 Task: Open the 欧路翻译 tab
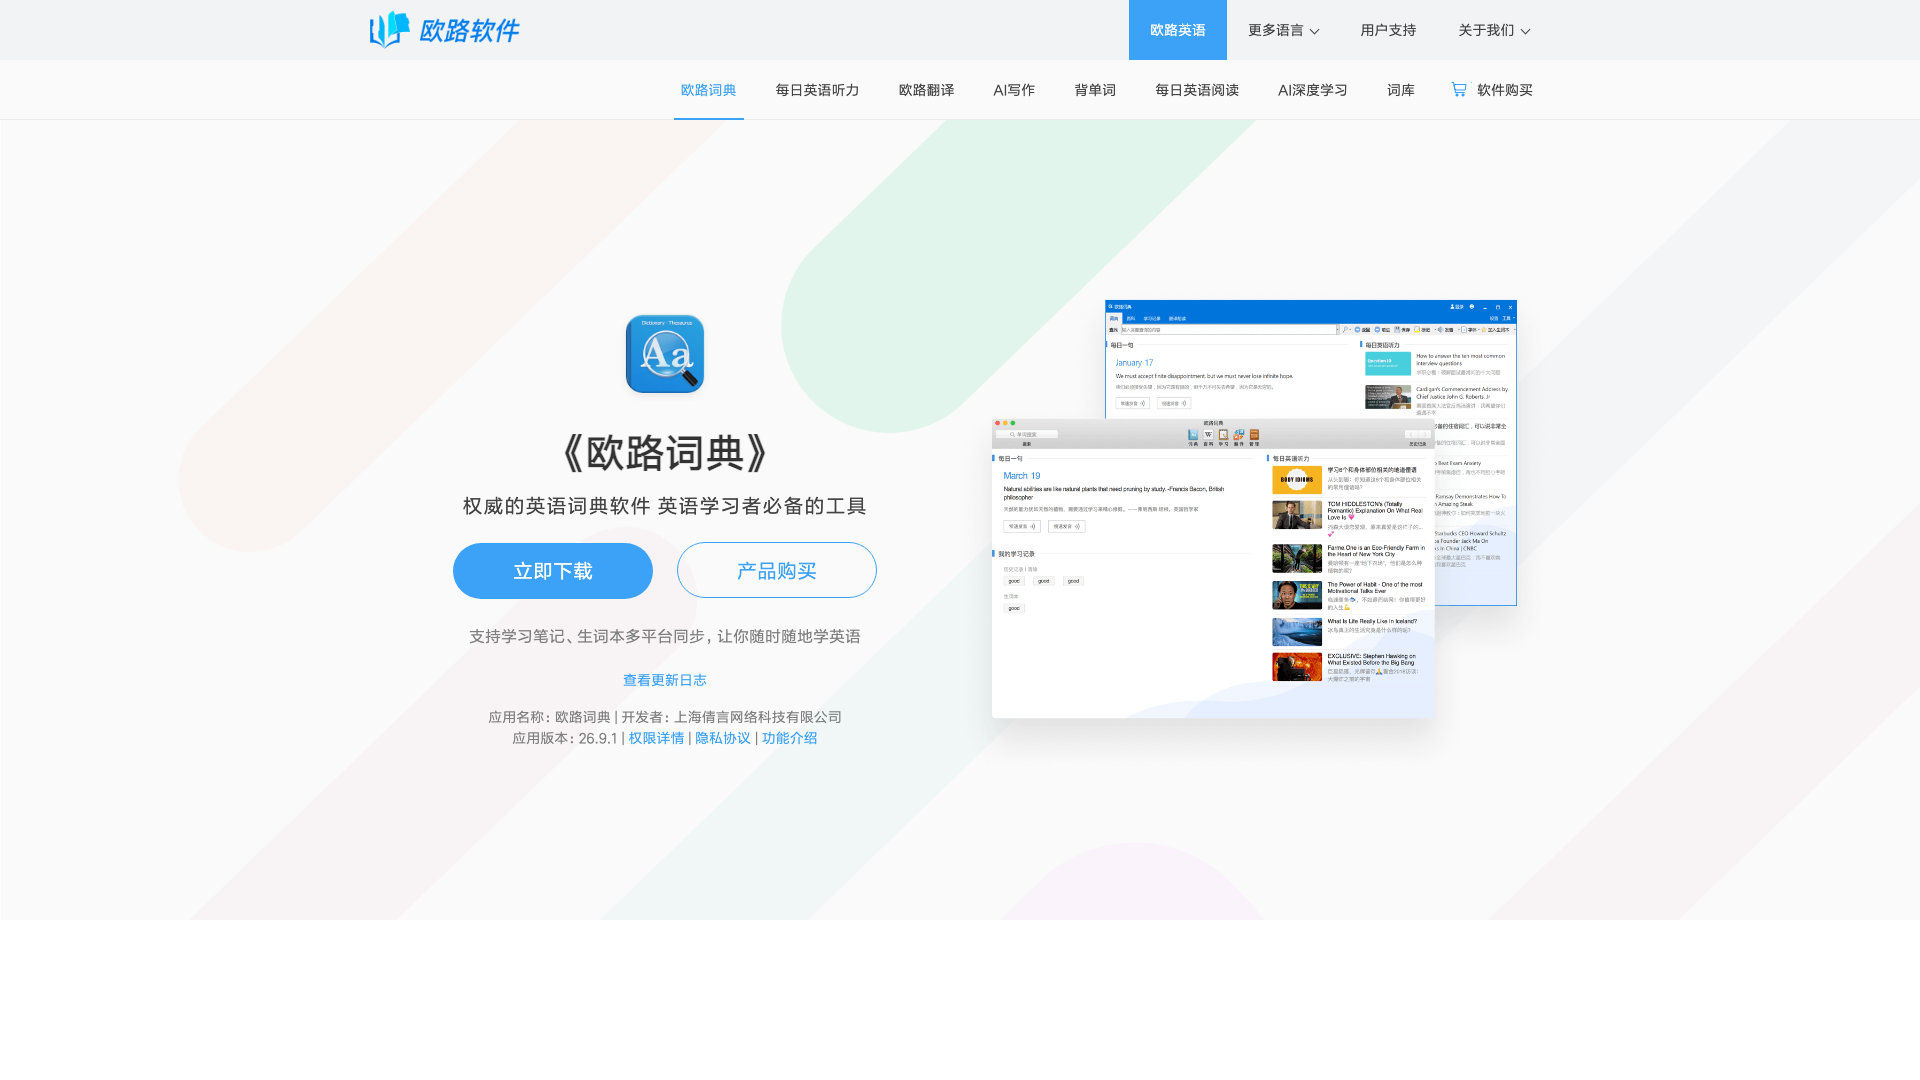(926, 90)
